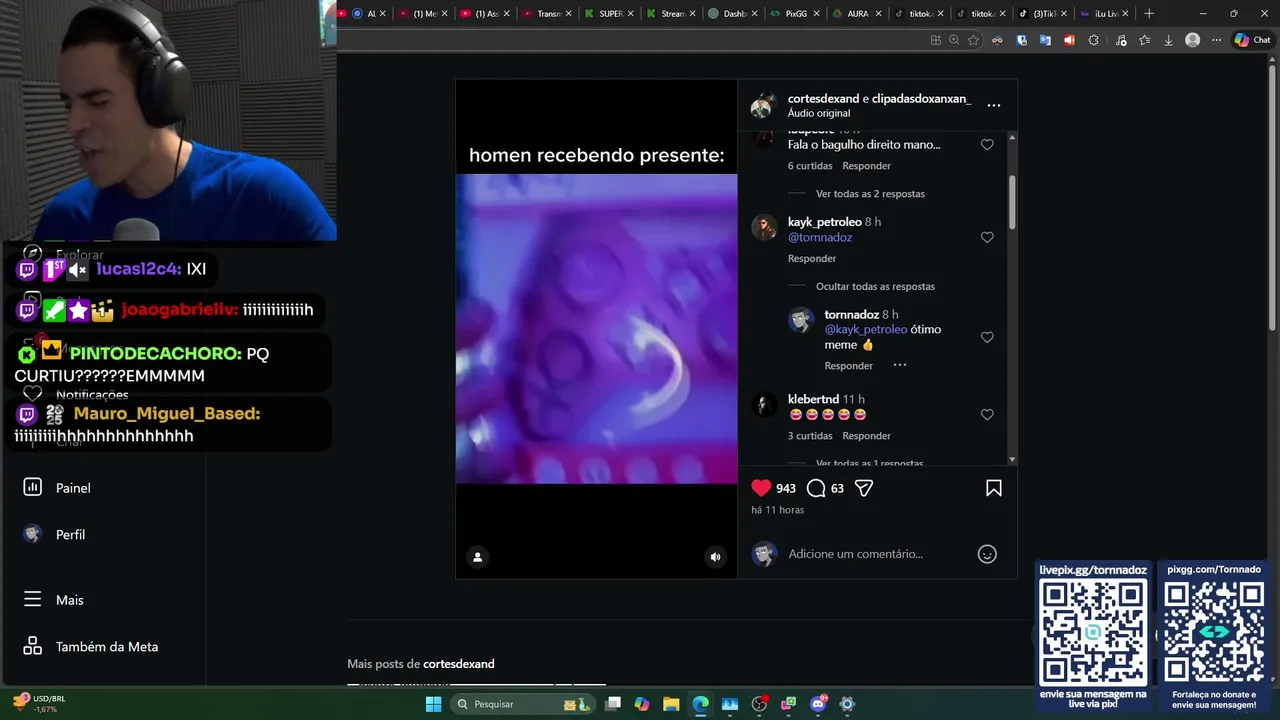The height and width of the screenshot is (720, 1280).
Task: Open post options three-dot menu
Action: click(994, 105)
